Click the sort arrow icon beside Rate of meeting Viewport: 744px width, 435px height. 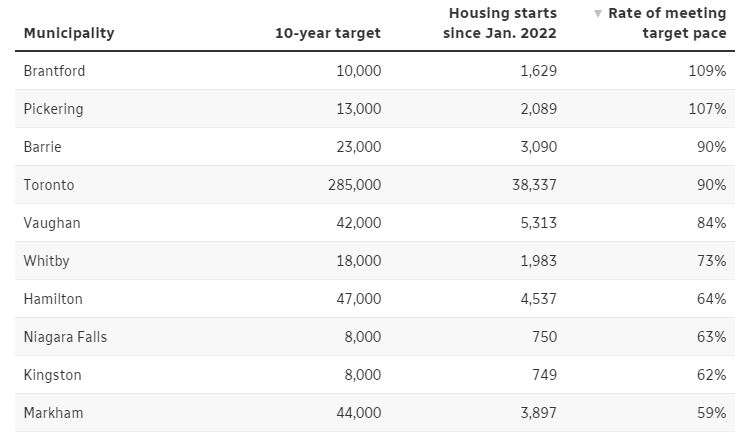tap(598, 14)
